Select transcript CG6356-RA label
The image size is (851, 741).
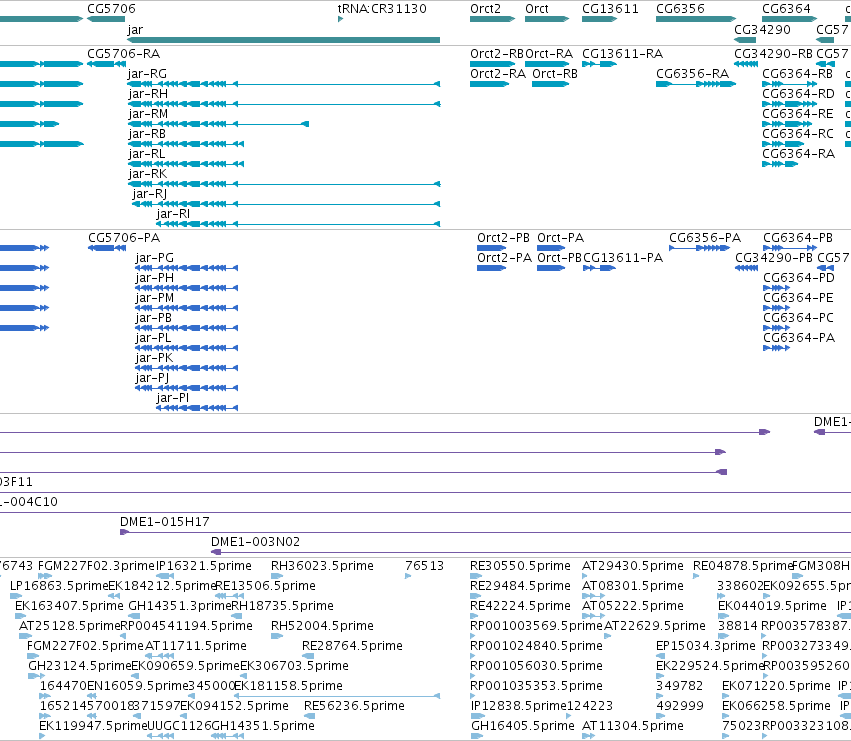coord(693,74)
